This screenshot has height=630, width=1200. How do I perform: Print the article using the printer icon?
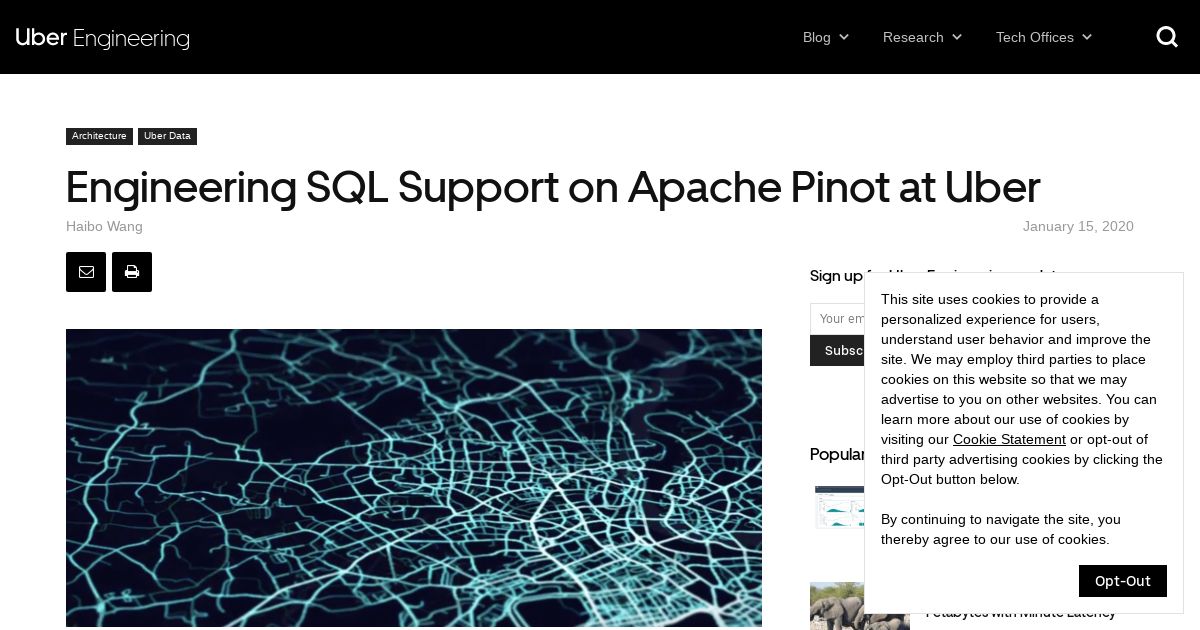132,272
